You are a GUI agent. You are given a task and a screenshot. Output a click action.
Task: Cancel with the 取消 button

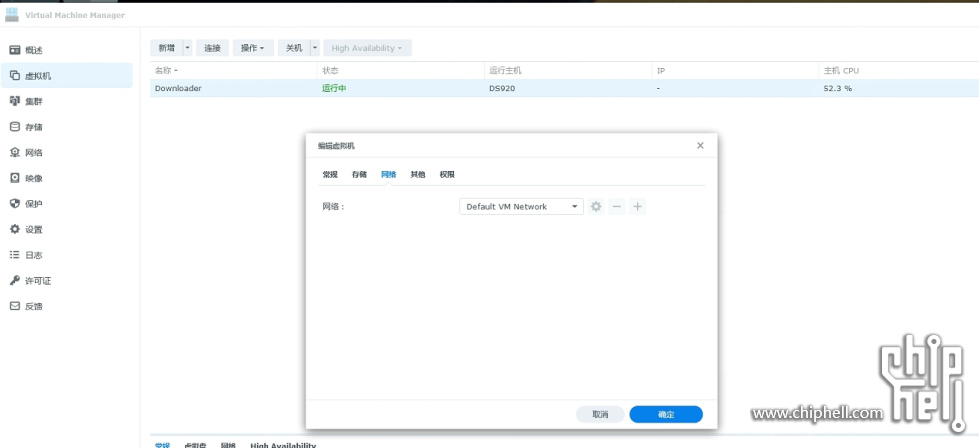tap(600, 414)
